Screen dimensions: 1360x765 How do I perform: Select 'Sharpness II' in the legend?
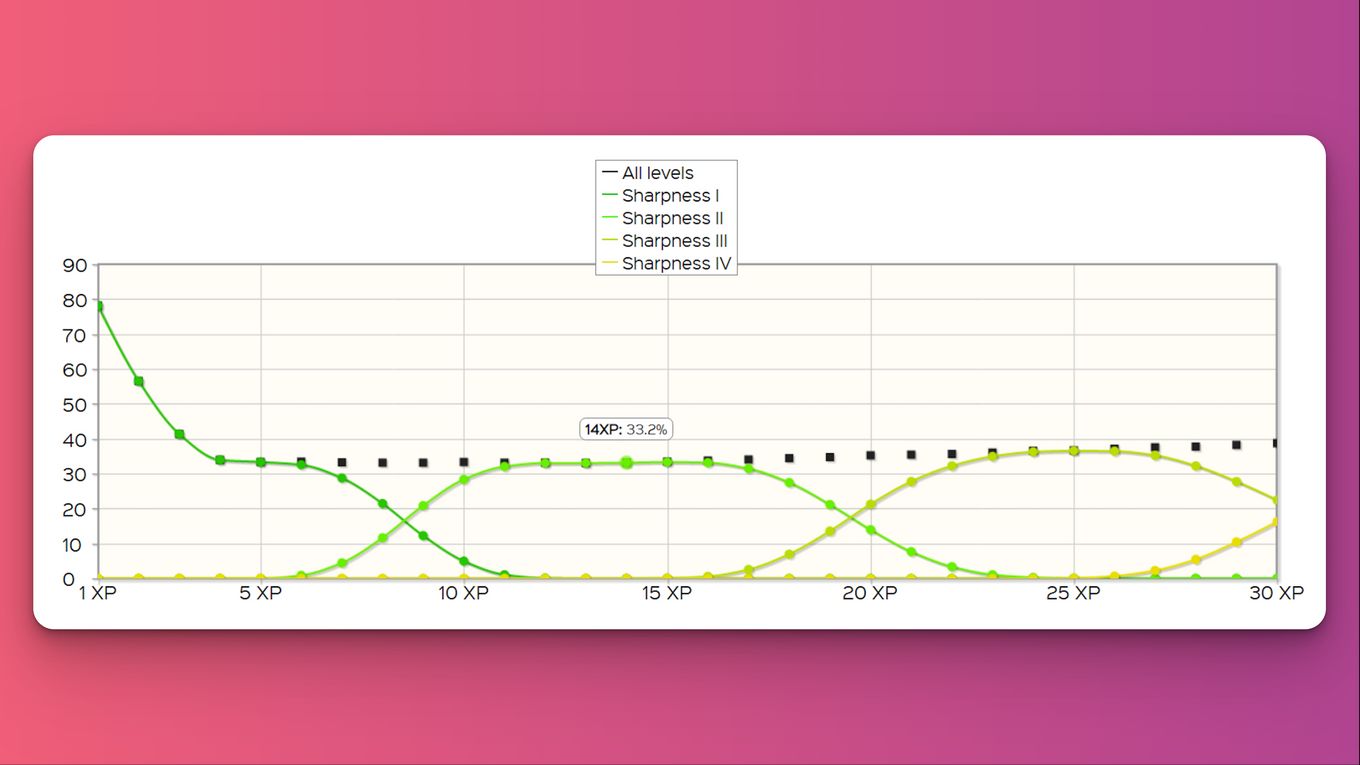pos(662,218)
